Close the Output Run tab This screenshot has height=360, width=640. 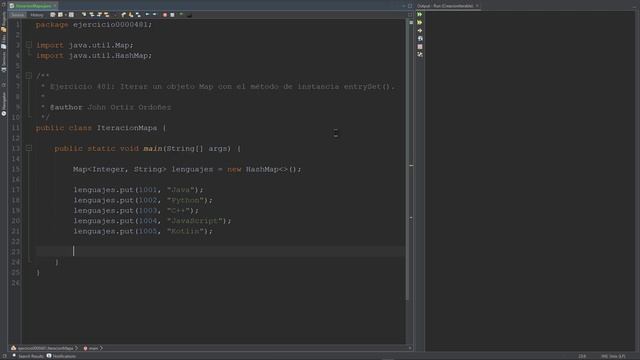[x=477, y=6]
